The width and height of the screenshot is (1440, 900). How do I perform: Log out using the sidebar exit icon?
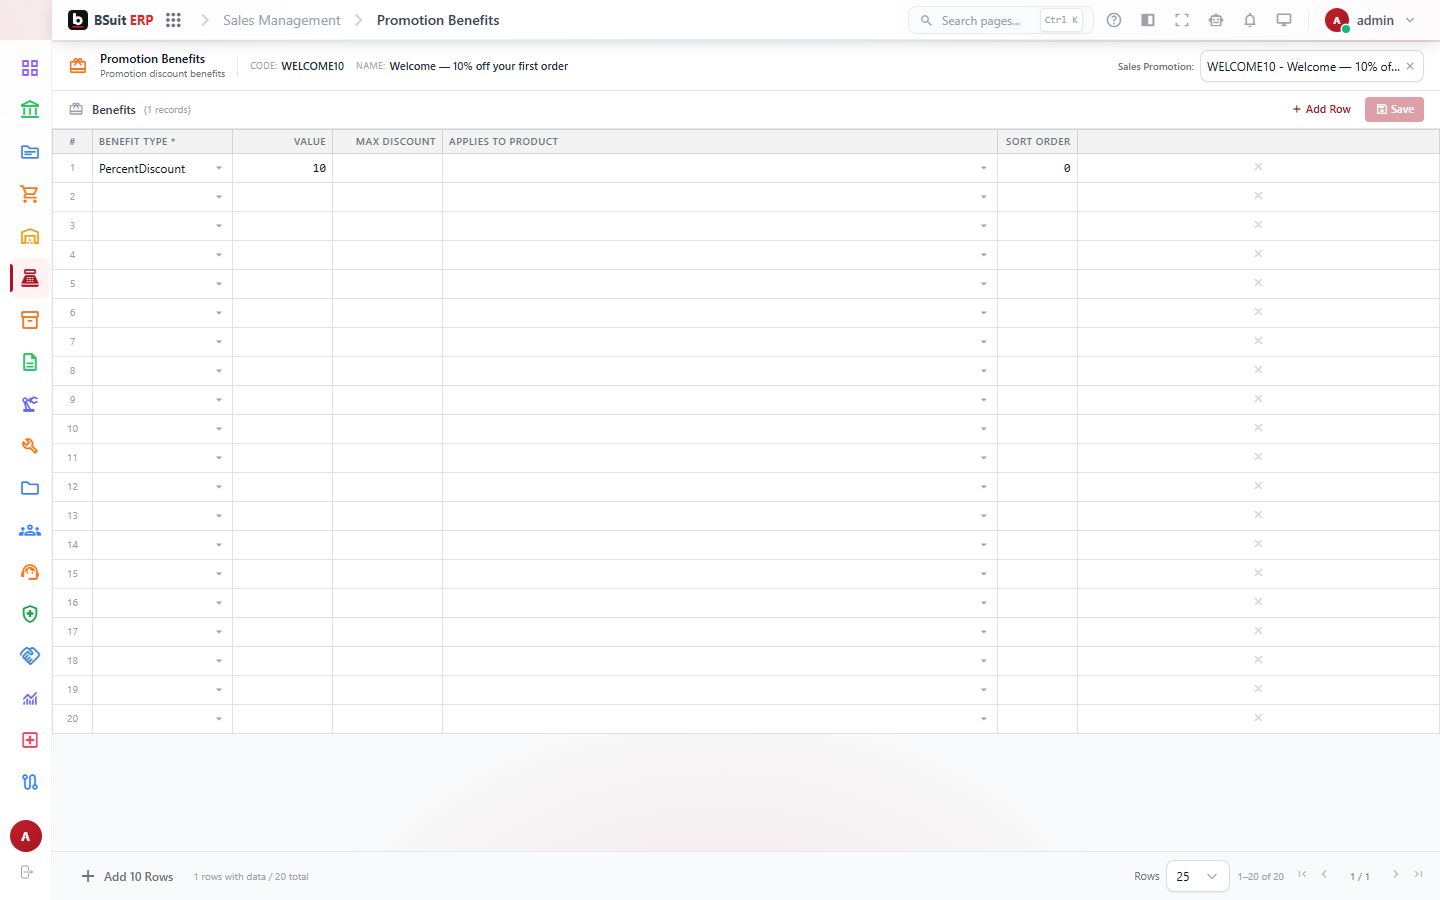click(27, 872)
